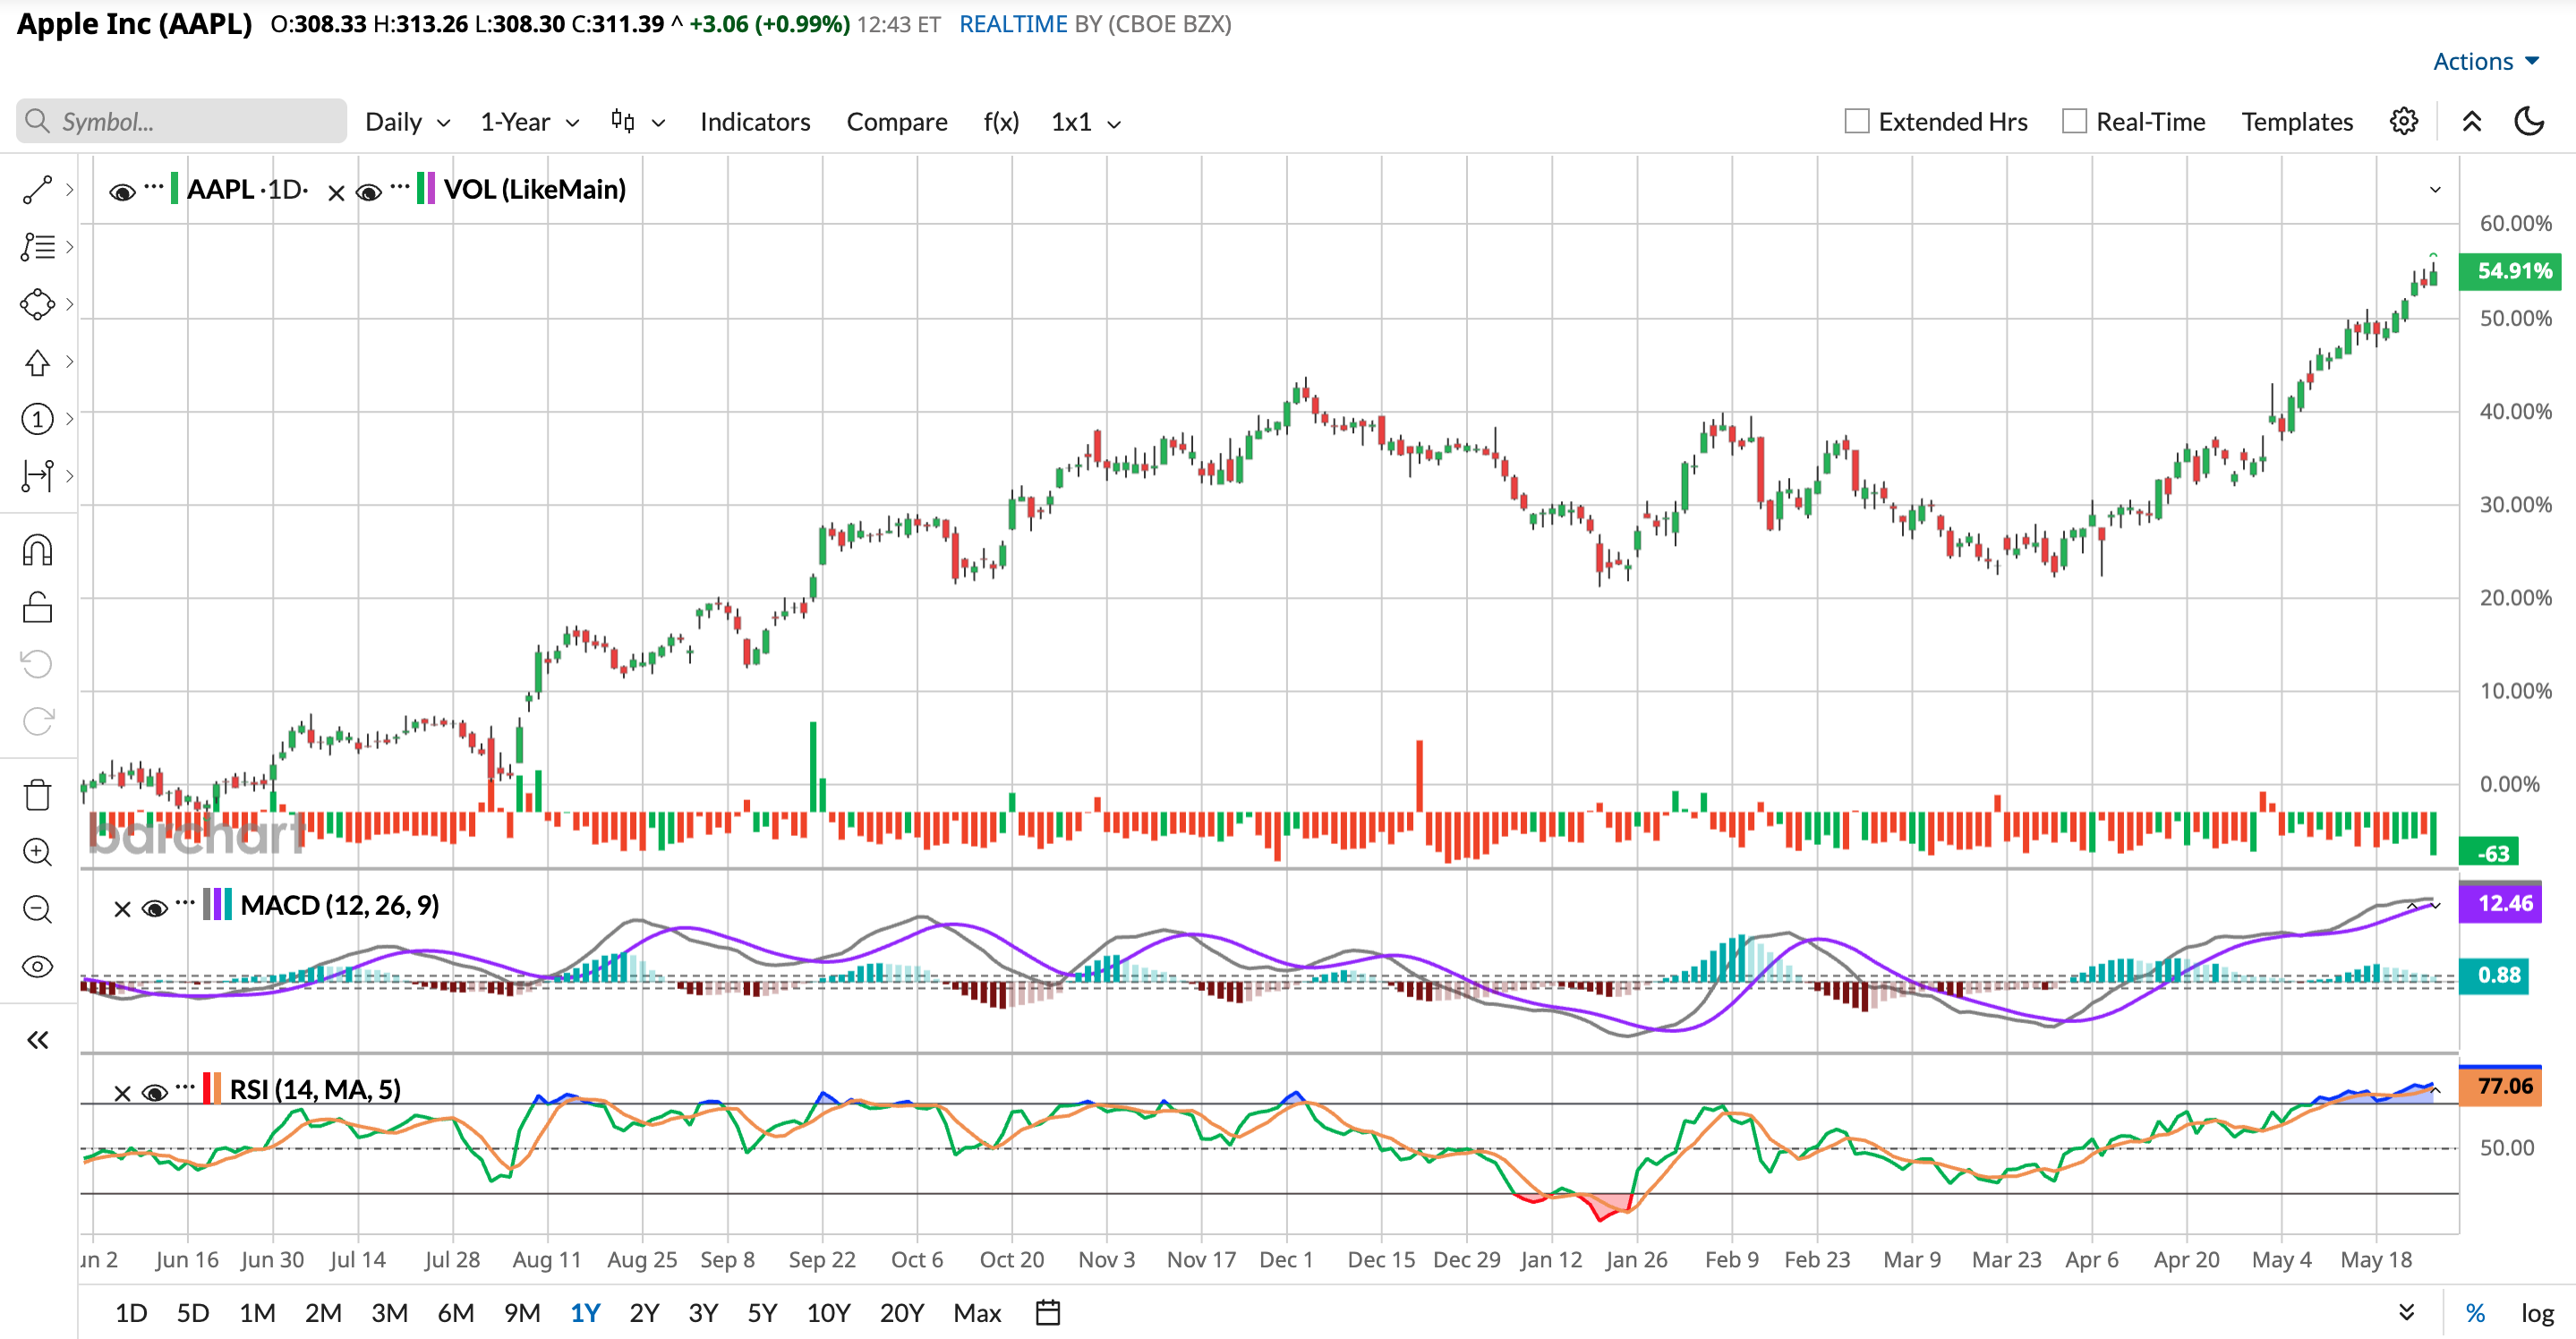
Task: Click the lock drawings icon
Action: coord(37,607)
